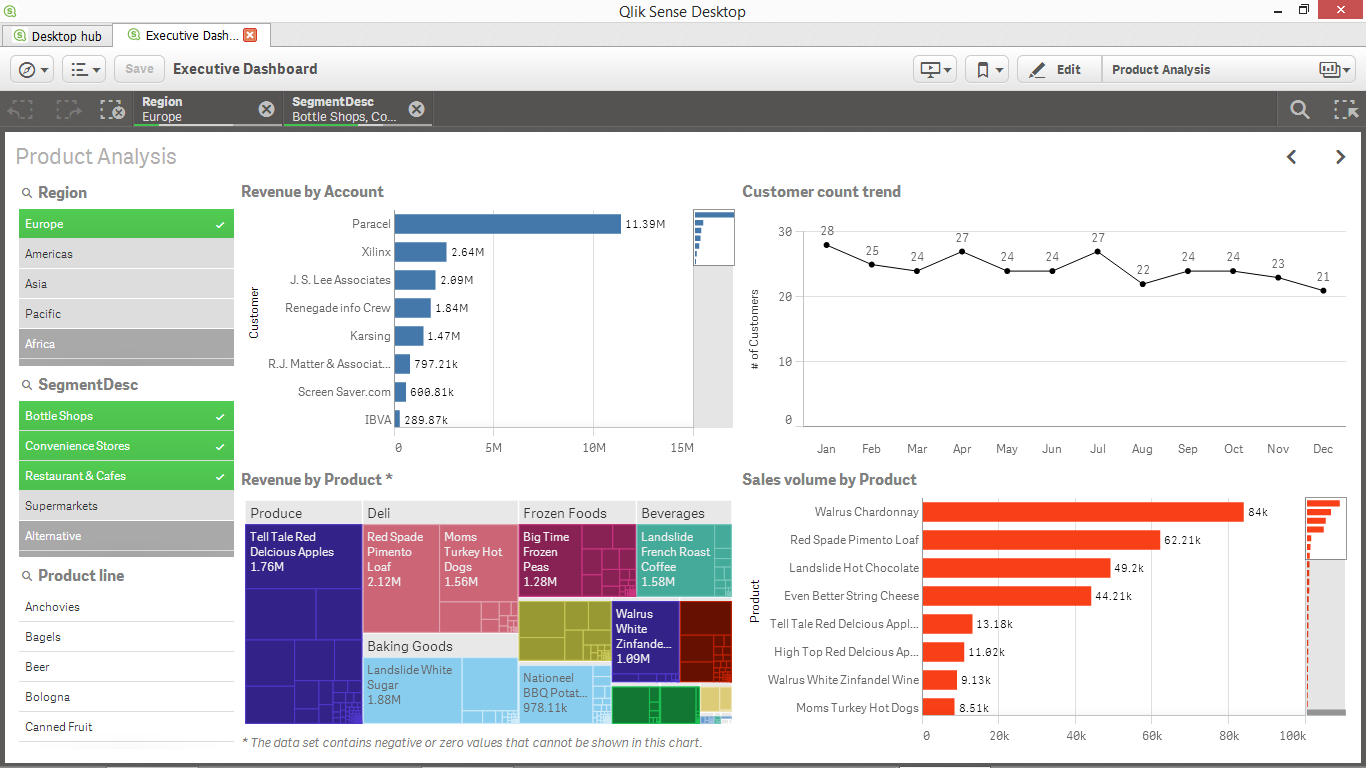Click the step back selection icon
Viewport: 1366px width, 768px height.
[22, 110]
